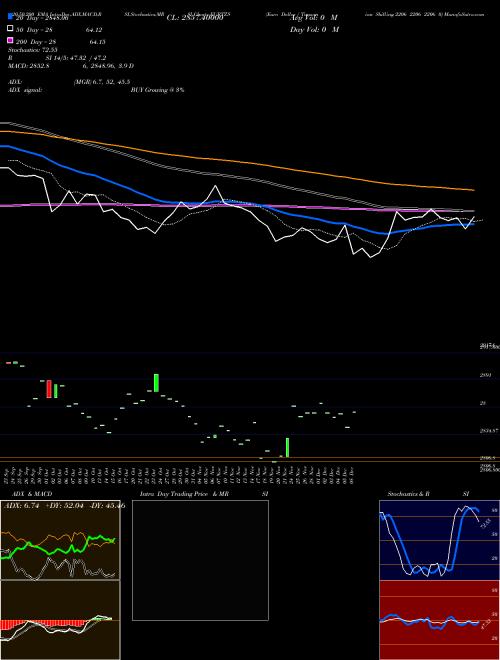Image resolution: width=500 pixels, height=660 pixels.
Task: Click the '(MGR) 6.7, 52, 45.5' ADX values
Action: pos(101,82)
